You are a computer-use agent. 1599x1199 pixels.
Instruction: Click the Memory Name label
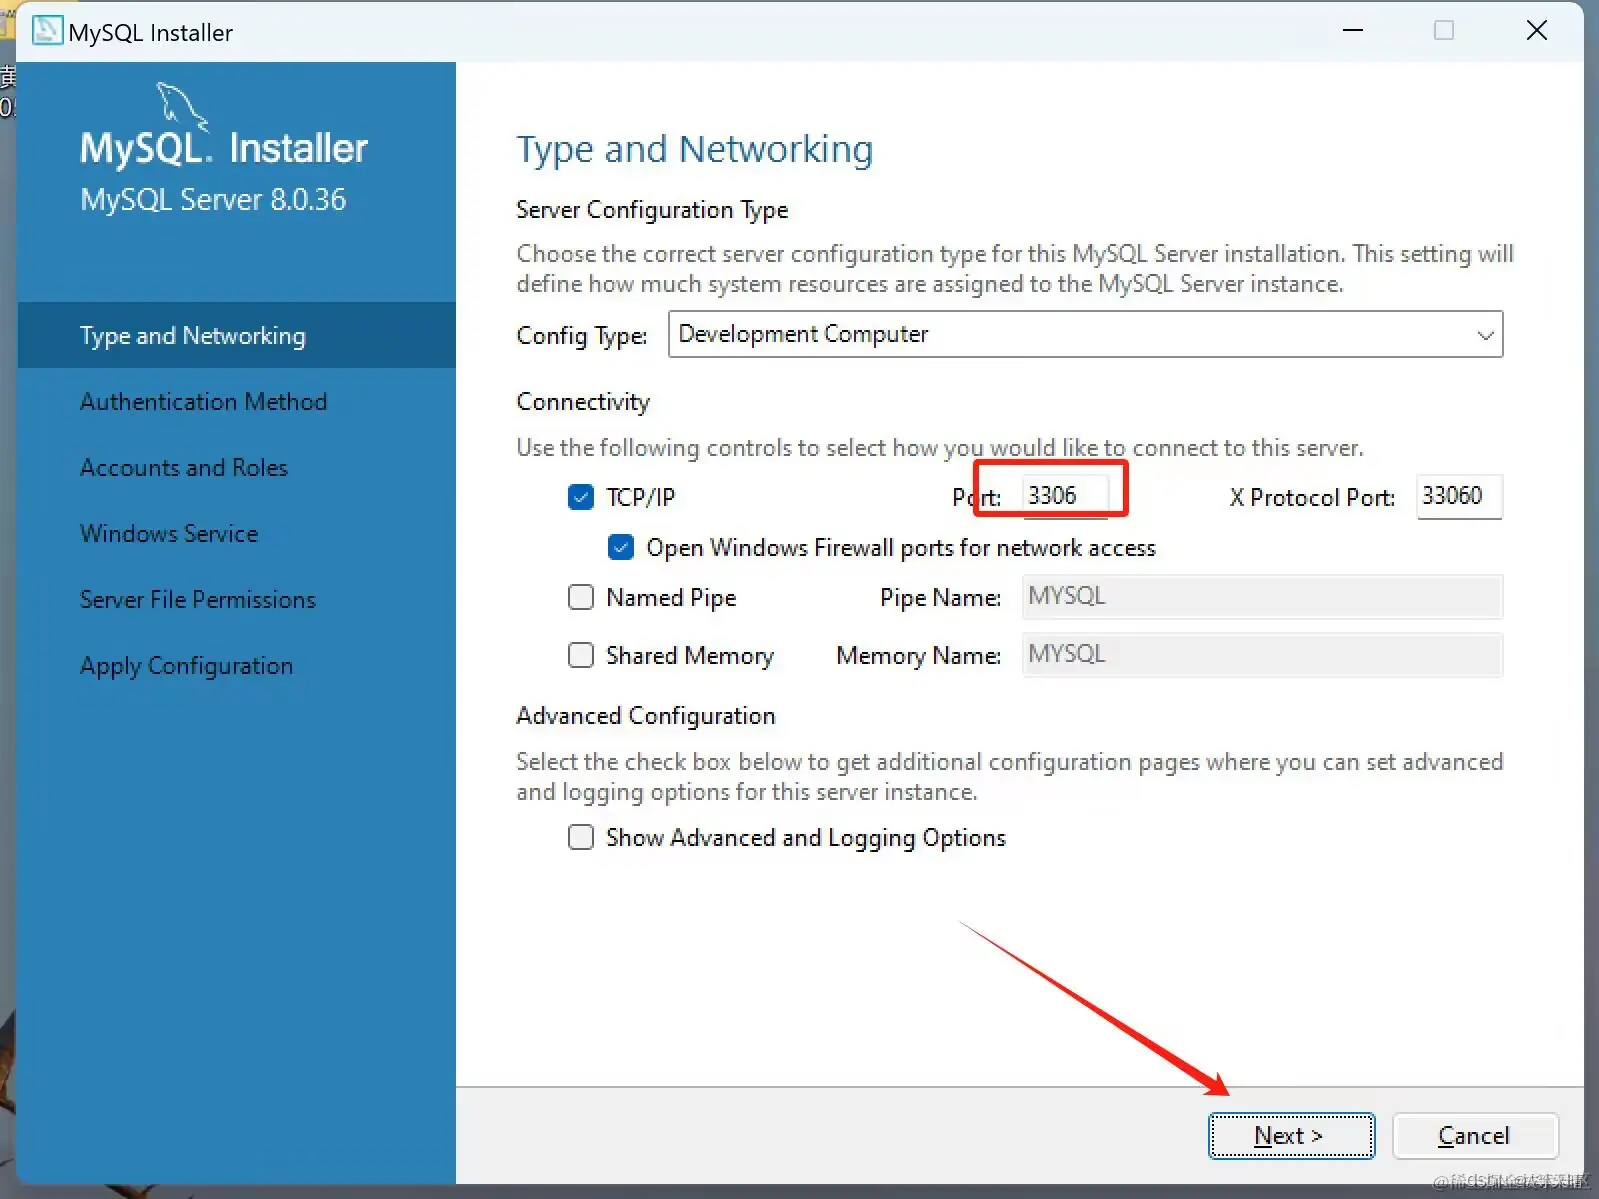(x=919, y=656)
